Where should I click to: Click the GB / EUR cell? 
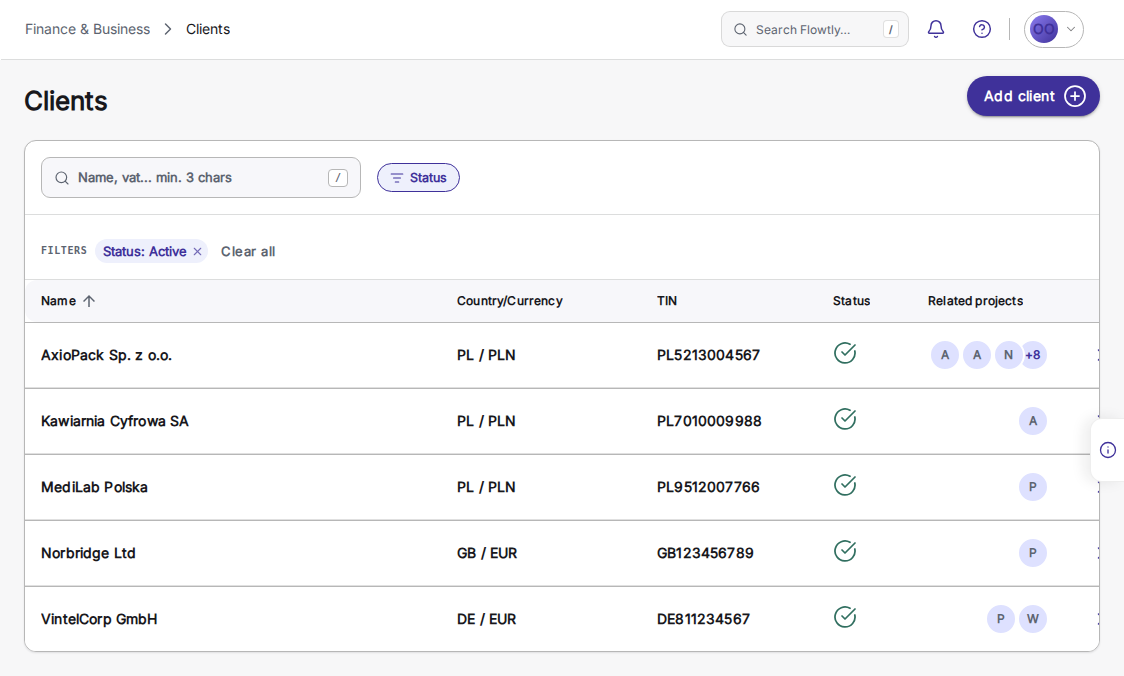pos(487,553)
